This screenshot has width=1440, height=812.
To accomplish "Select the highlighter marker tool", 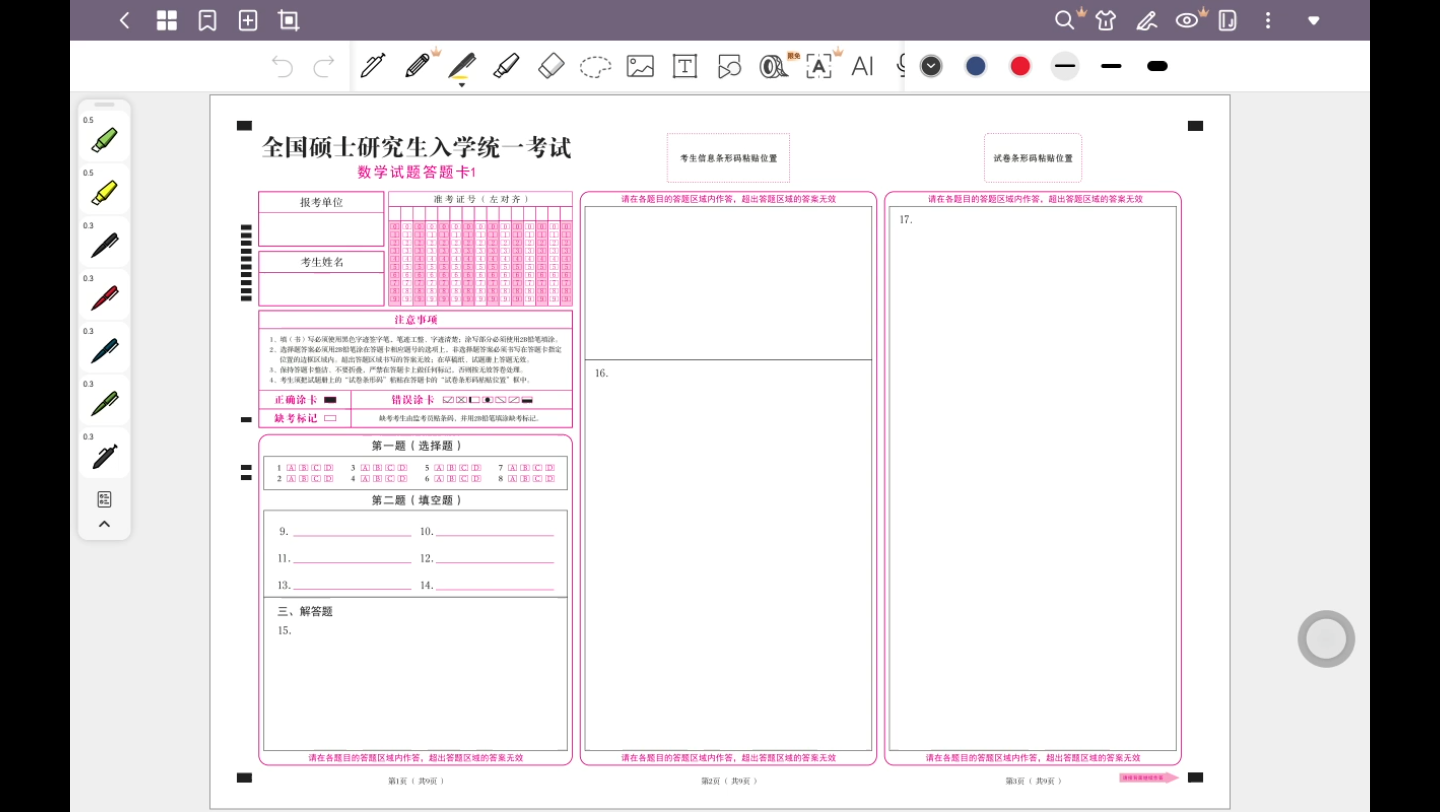I will [x=506, y=66].
